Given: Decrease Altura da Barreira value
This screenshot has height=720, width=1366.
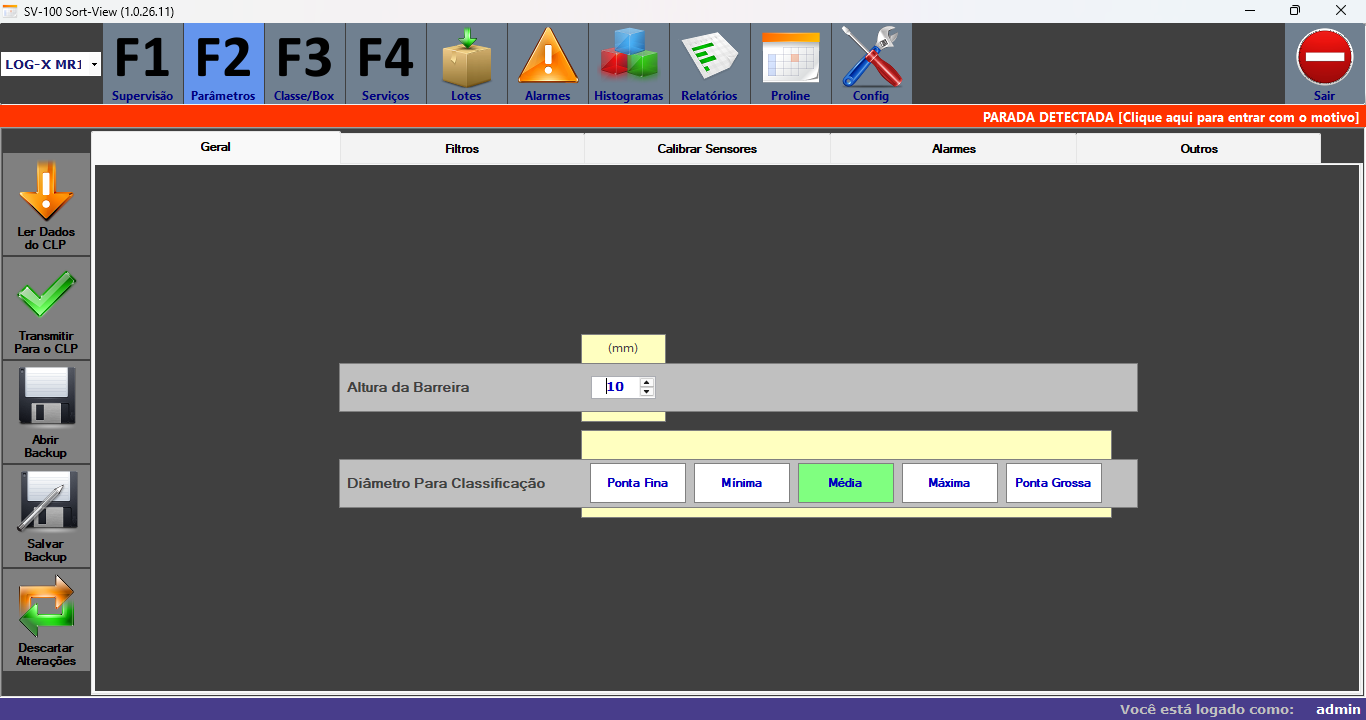Looking at the screenshot, I should point(647,392).
